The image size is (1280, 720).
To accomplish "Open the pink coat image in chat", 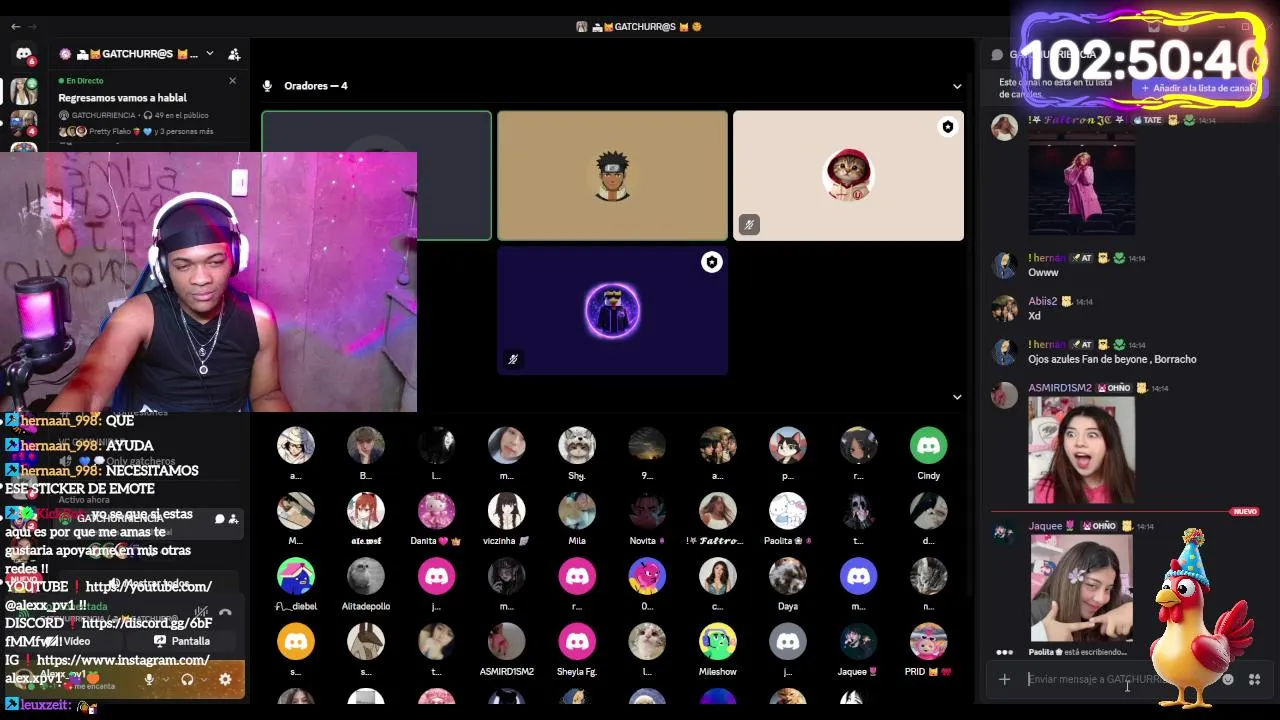I will coord(1081,184).
